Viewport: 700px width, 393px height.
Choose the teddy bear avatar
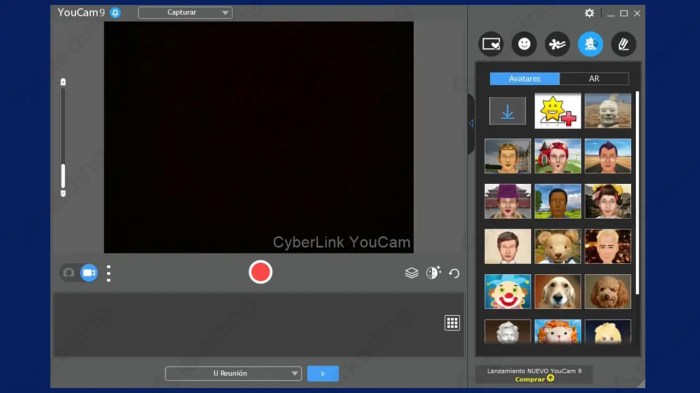[x=558, y=247]
